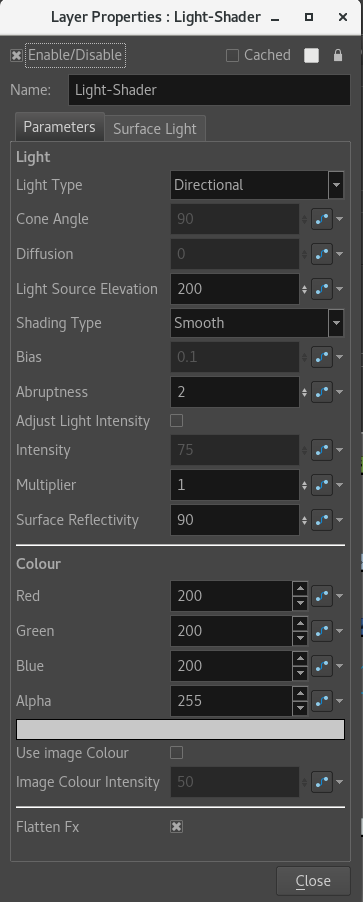The width and height of the screenshot is (363, 902).
Task: Click the grey colour preview swatch bar
Action: click(x=180, y=729)
